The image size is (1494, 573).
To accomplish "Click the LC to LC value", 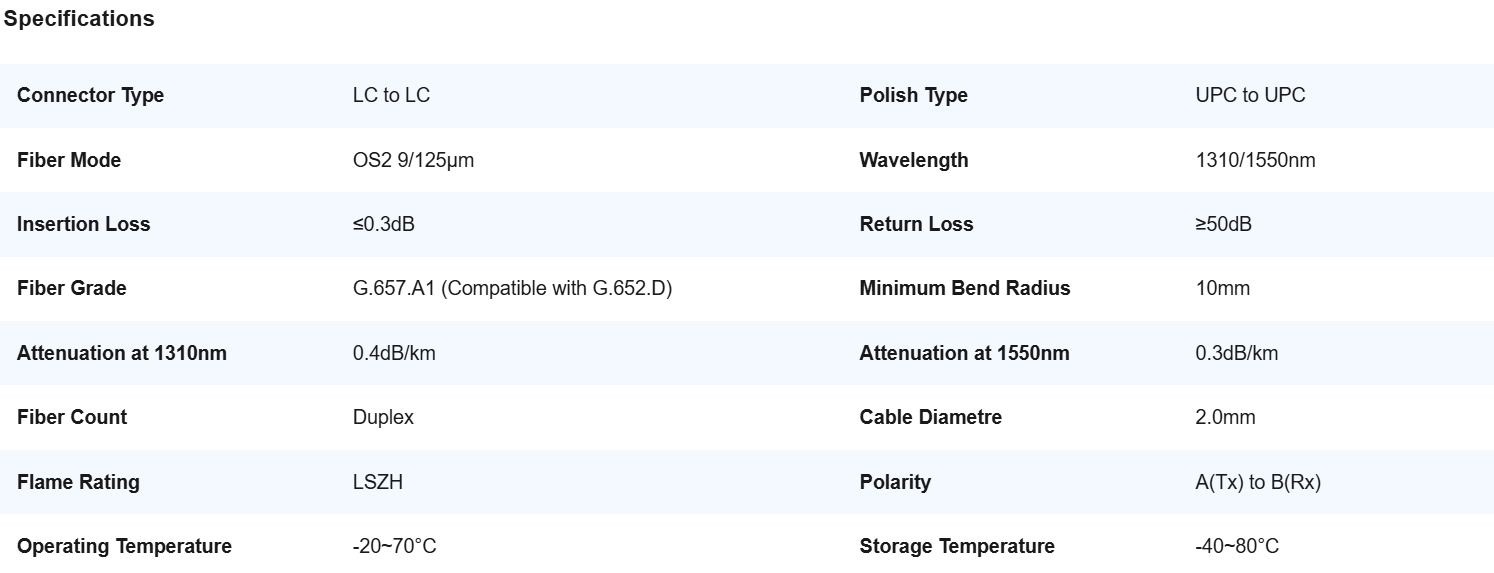I will tap(391, 96).
